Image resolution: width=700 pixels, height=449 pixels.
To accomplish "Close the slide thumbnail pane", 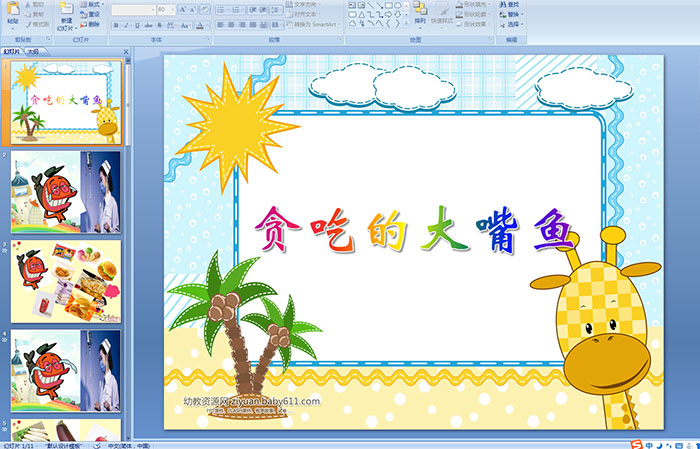I will [126, 52].
